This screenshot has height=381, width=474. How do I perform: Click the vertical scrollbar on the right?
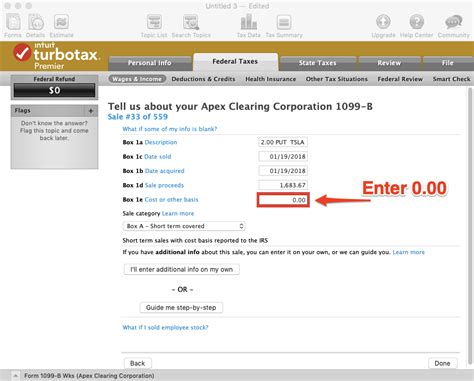(x=470, y=227)
